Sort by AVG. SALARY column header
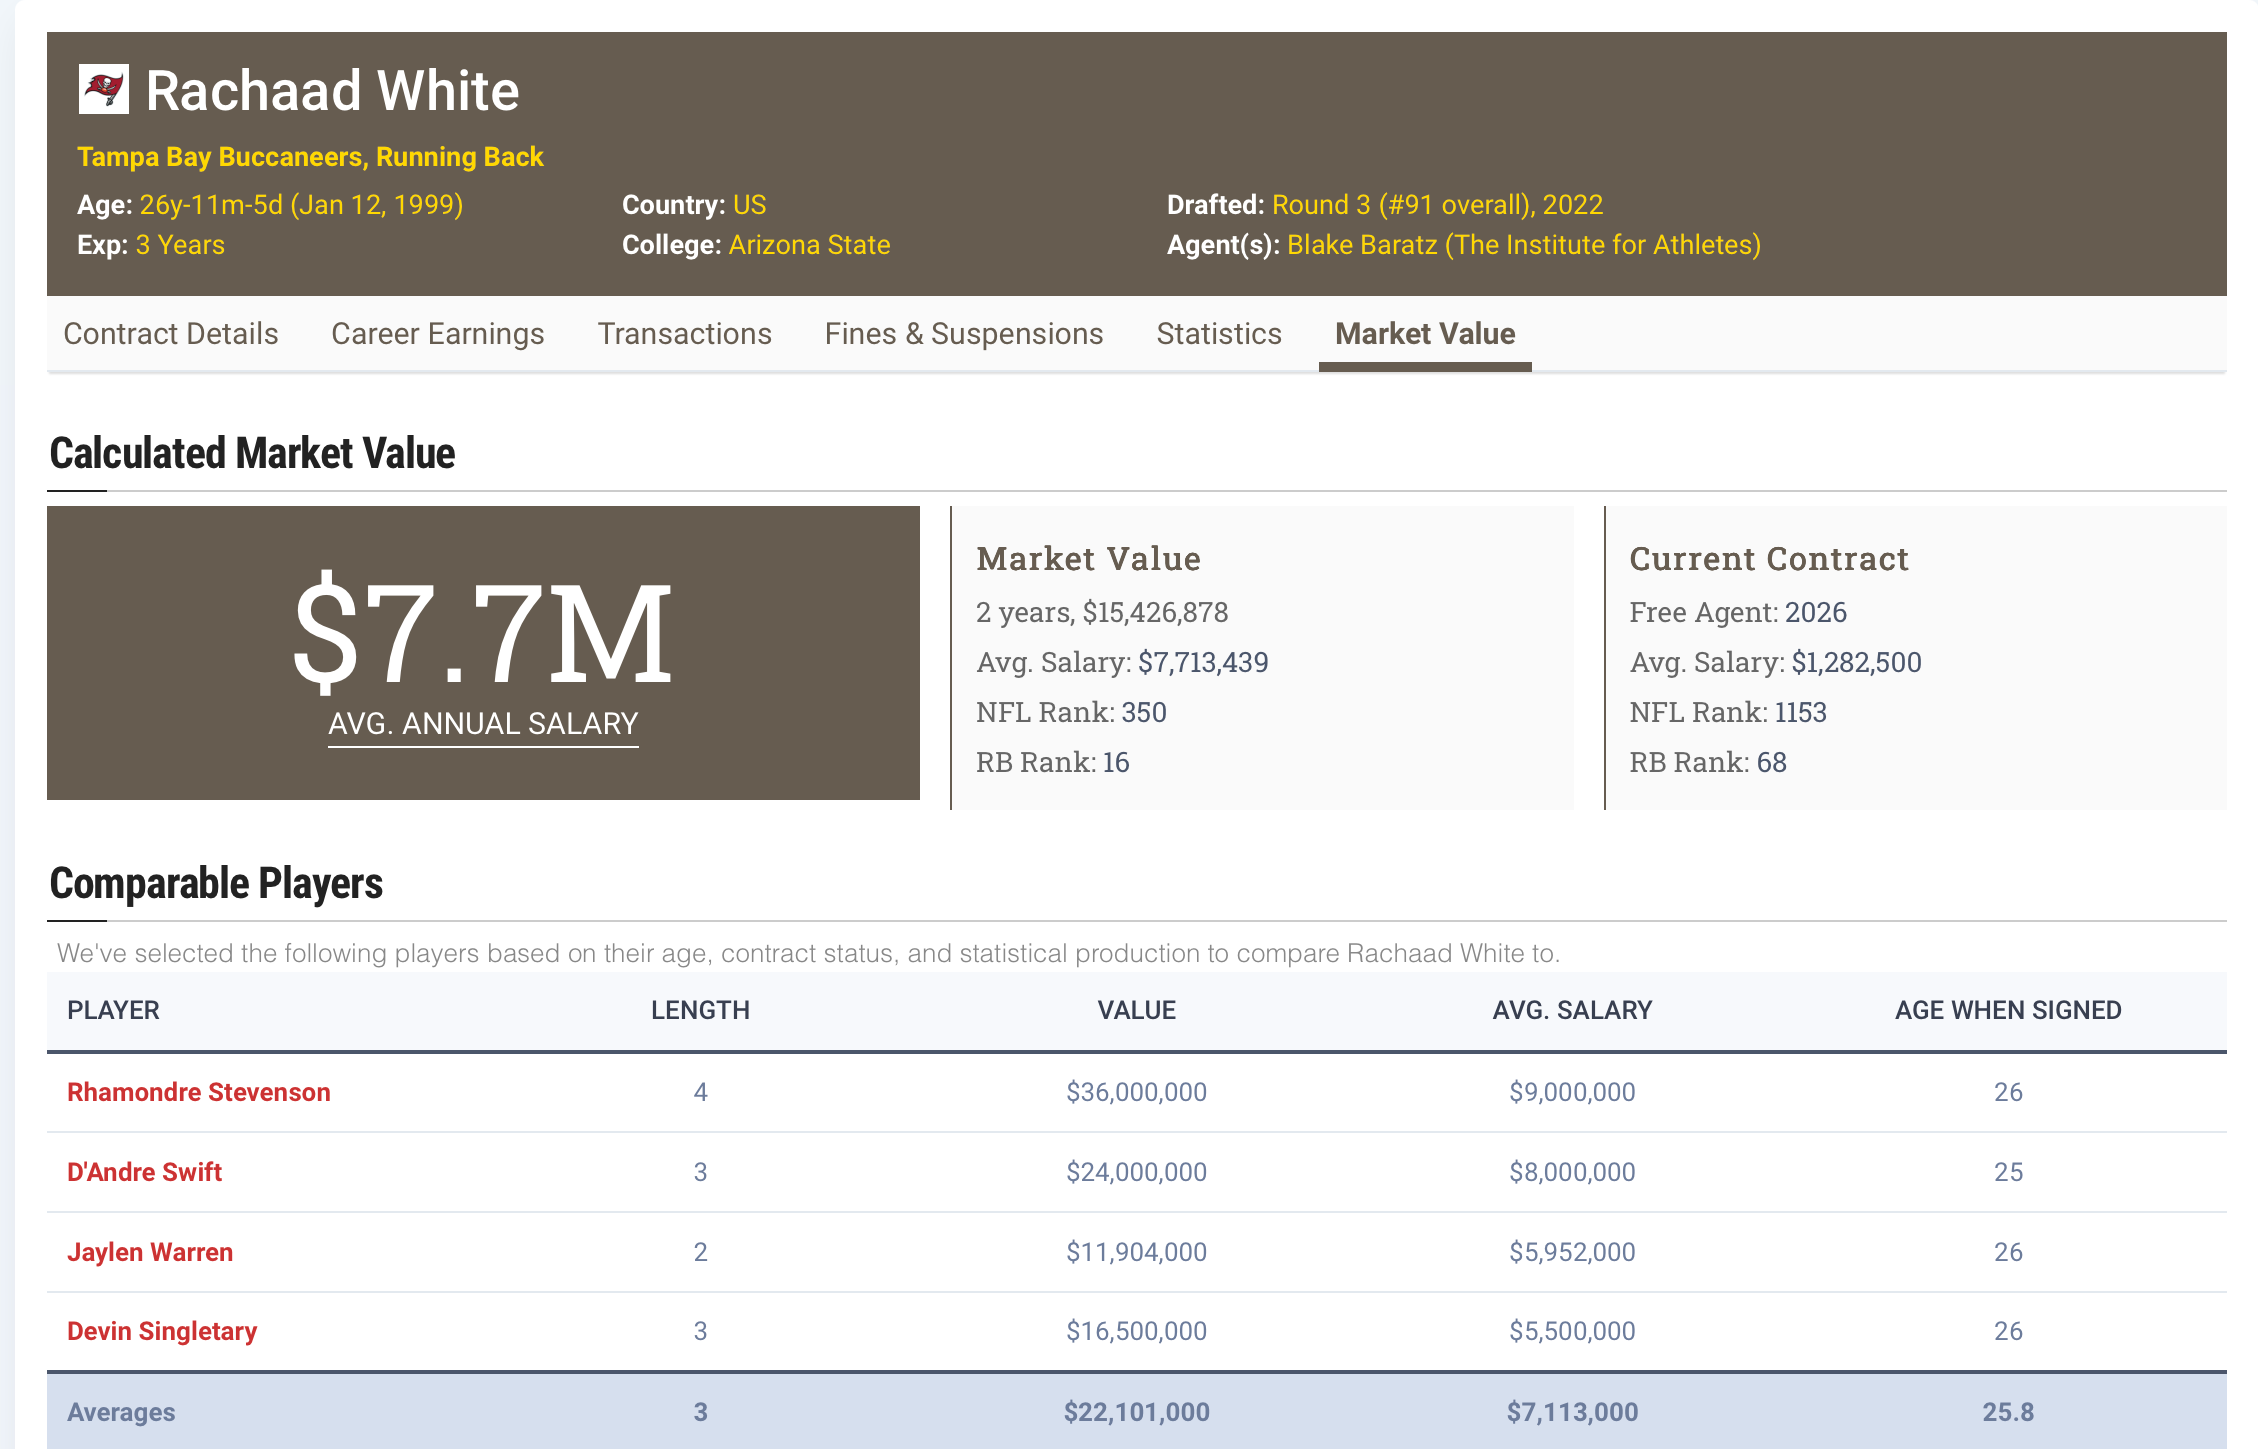Image resolution: width=2258 pixels, height=1449 pixels. click(x=1571, y=1010)
